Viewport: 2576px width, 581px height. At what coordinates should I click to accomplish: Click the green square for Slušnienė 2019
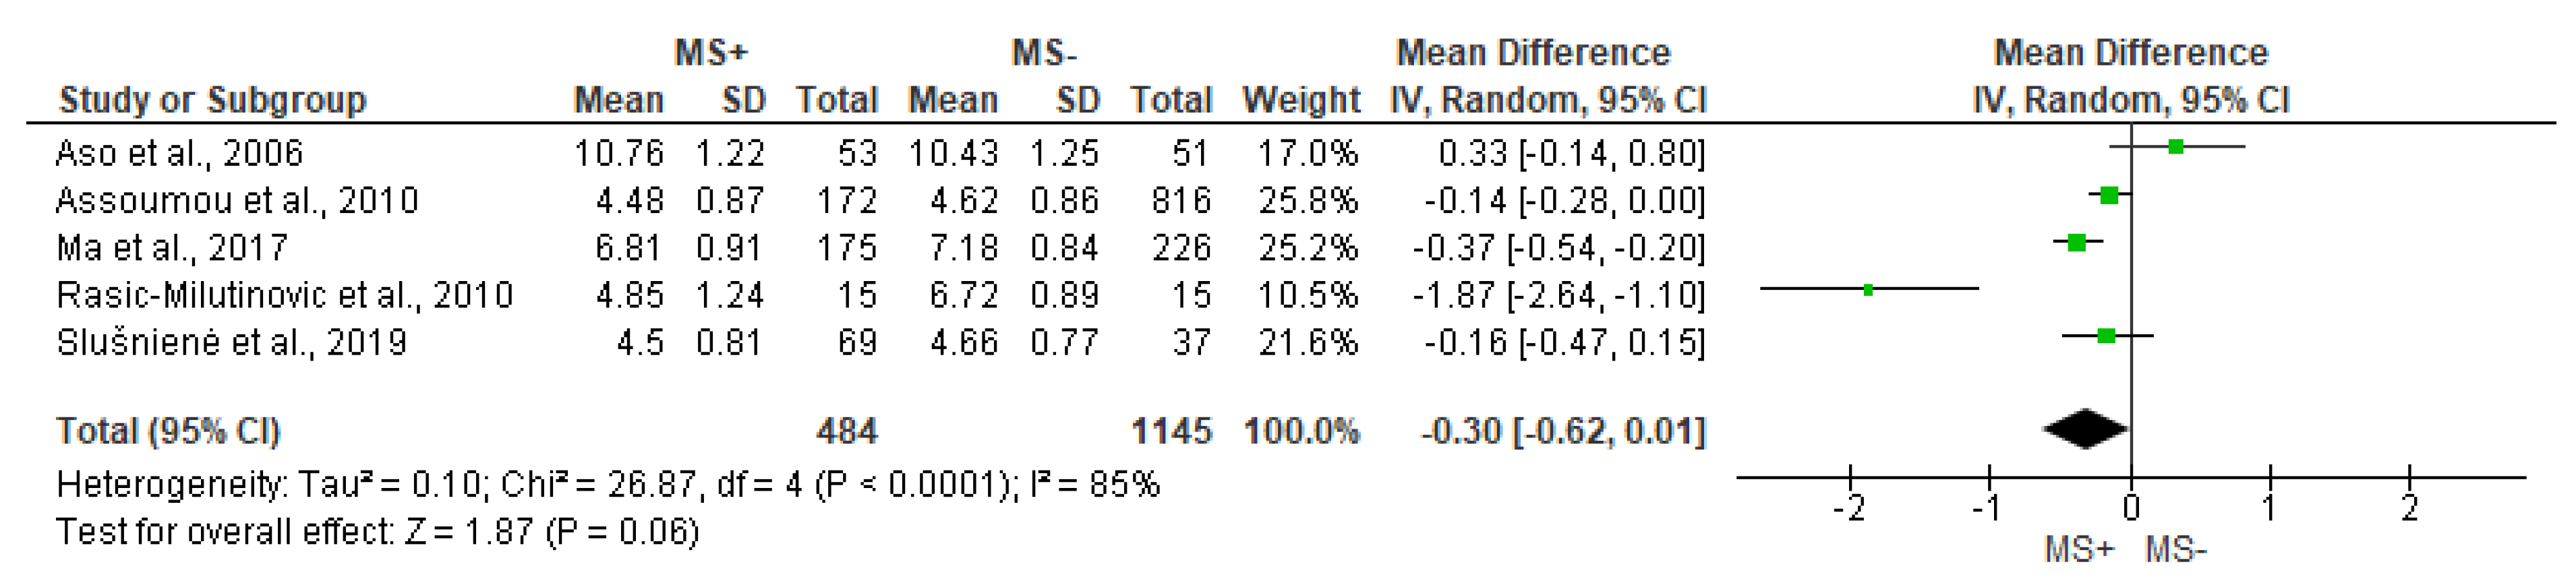coord(2106,336)
